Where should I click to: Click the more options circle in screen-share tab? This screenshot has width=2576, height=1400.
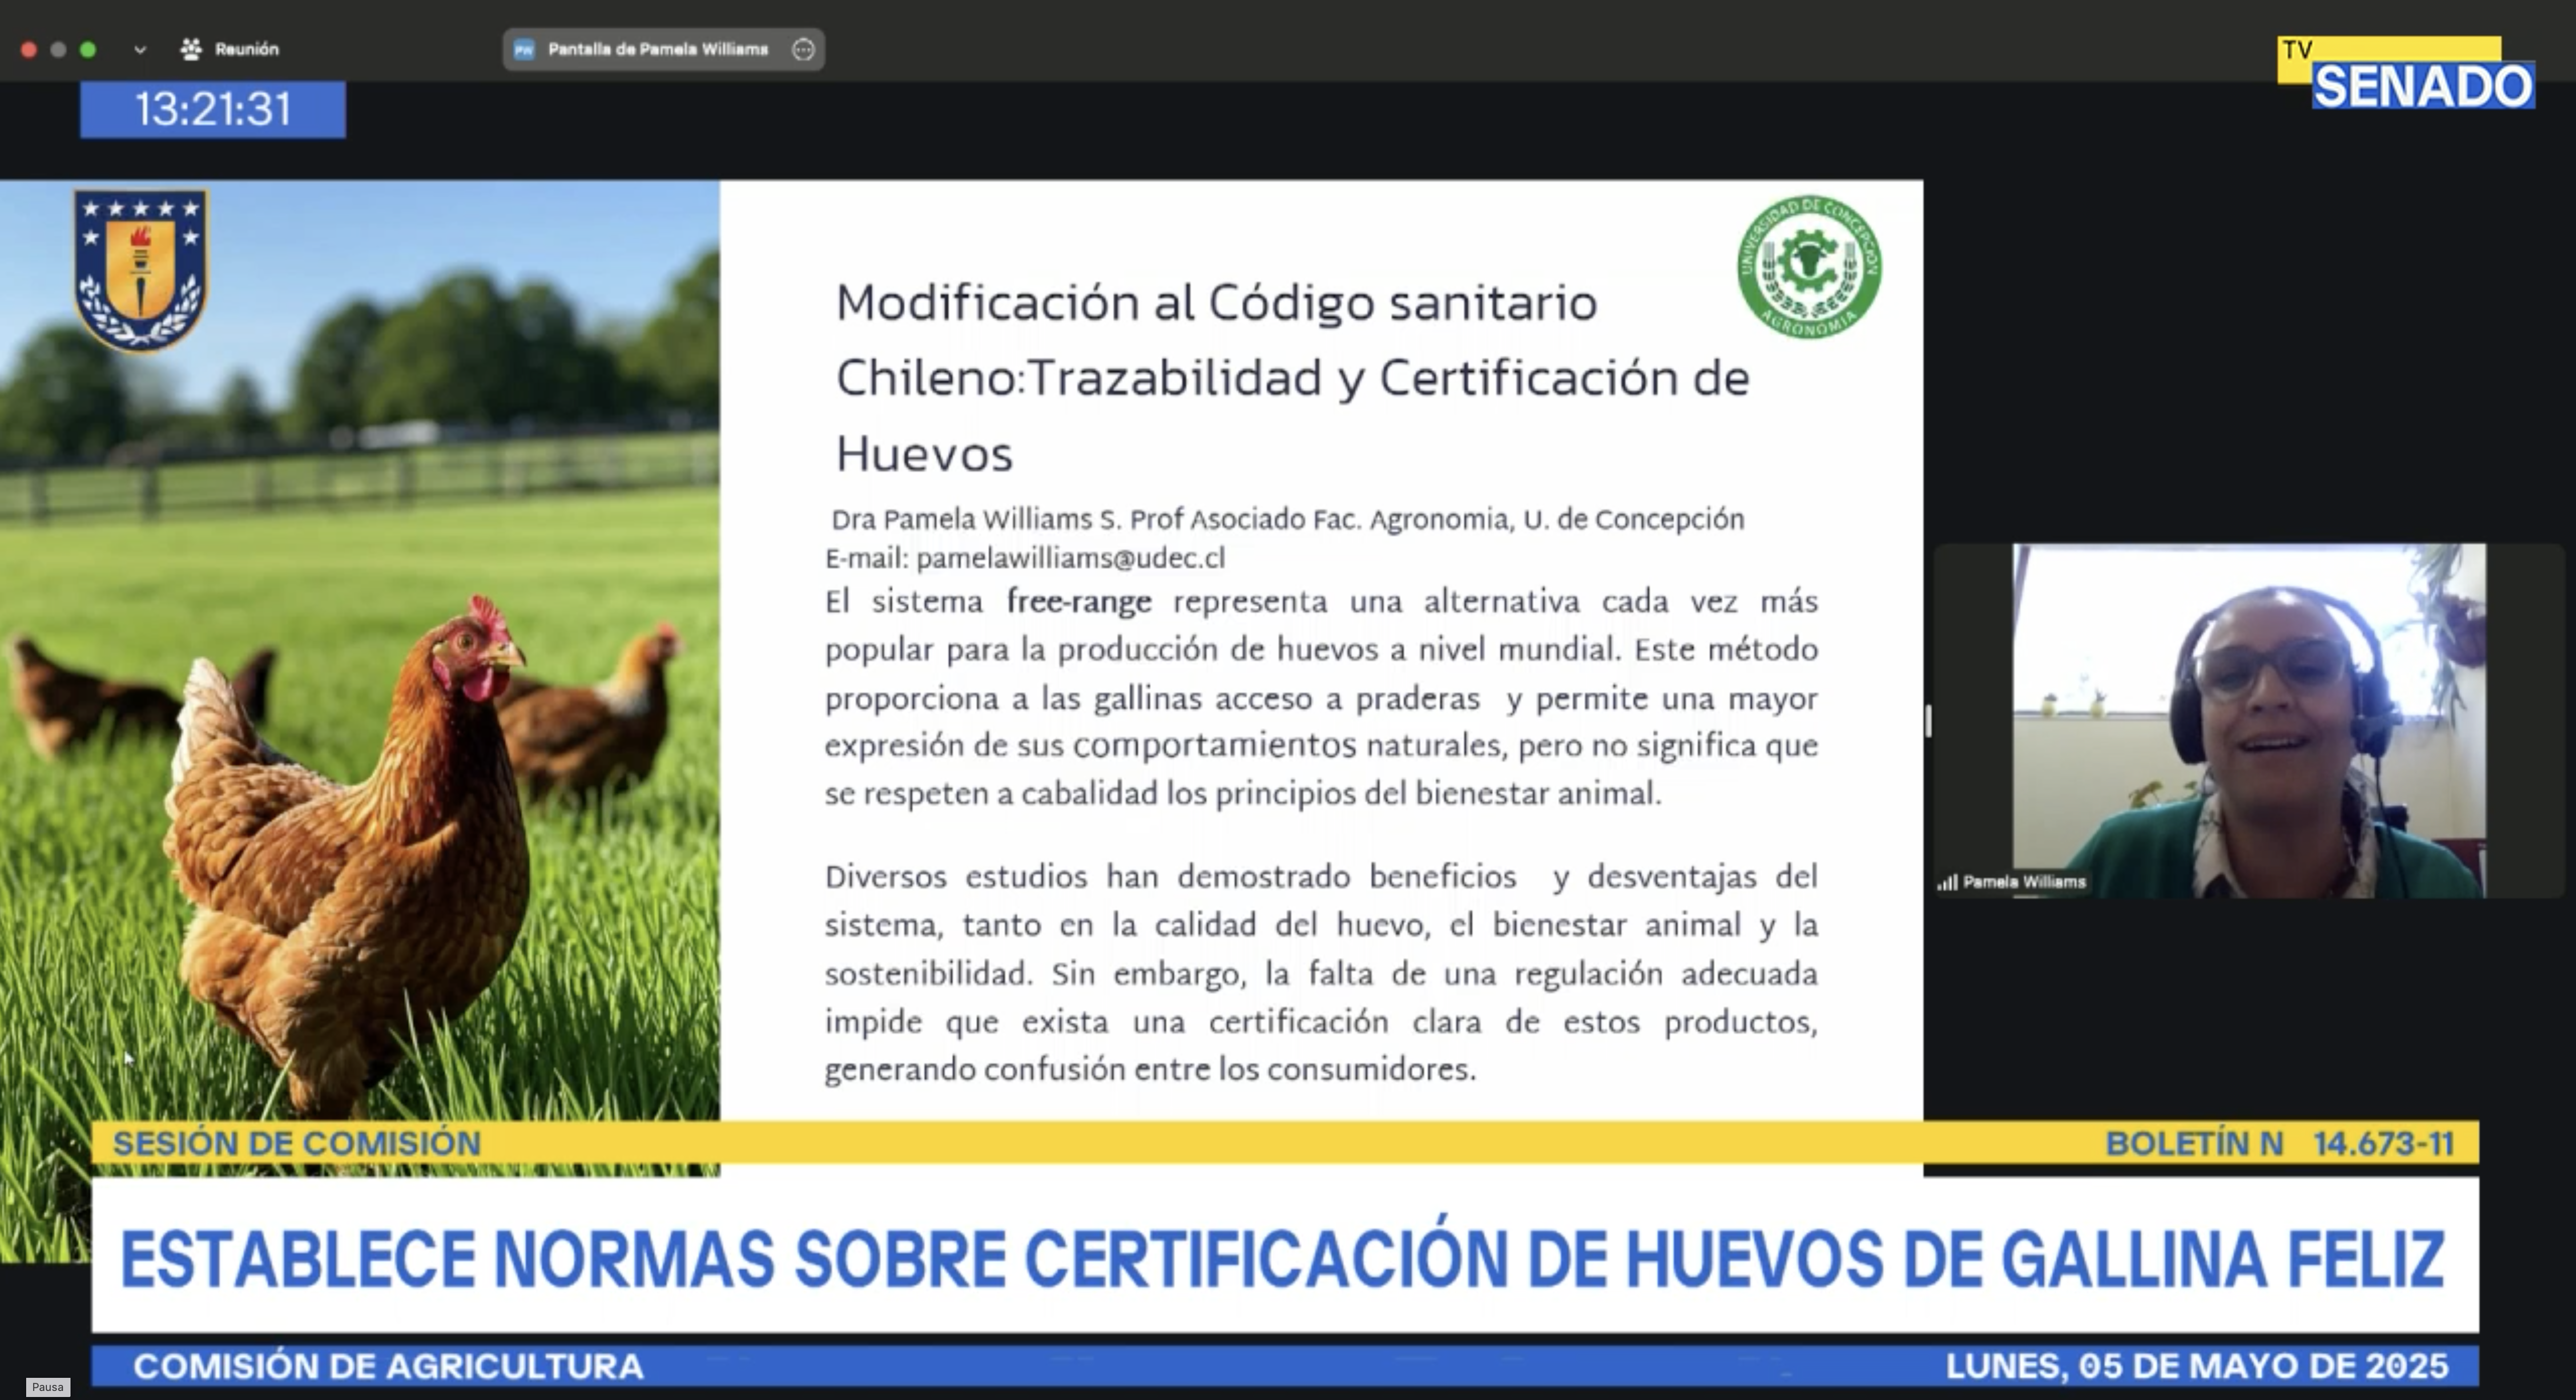[803, 49]
